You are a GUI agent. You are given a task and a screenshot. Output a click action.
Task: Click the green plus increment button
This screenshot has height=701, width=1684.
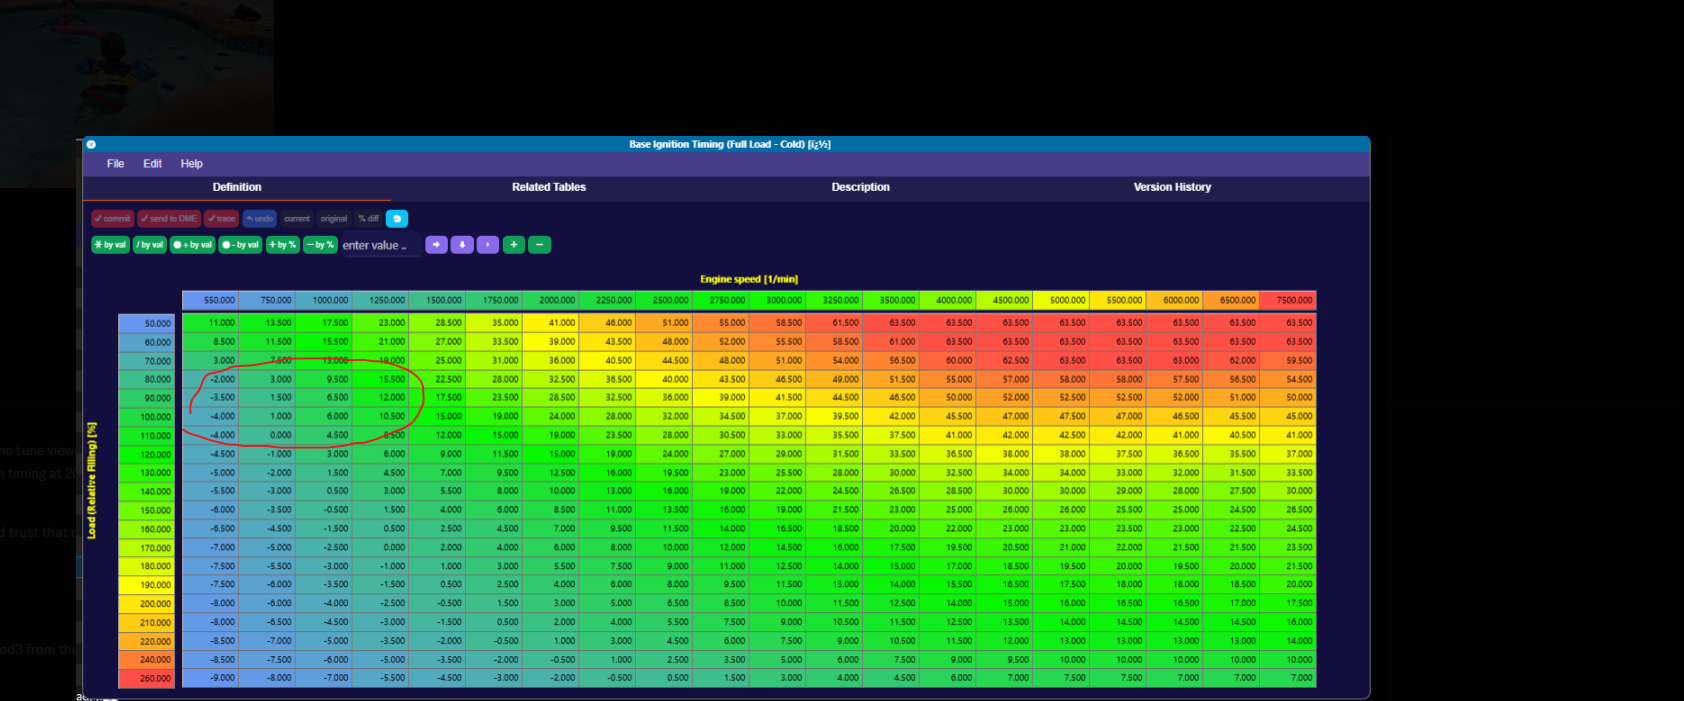pyautogui.click(x=514, y=245)
